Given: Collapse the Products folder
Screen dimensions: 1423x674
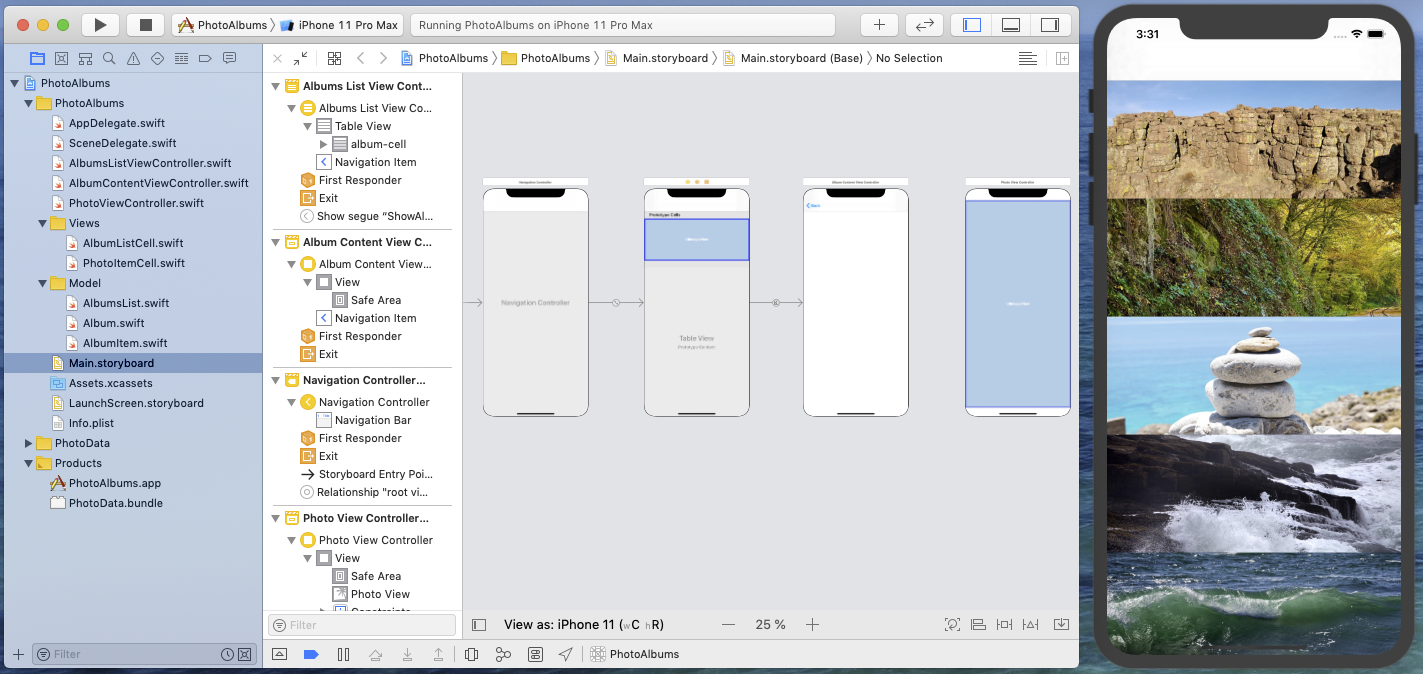Looking at the screenshot, I should 28,463.
